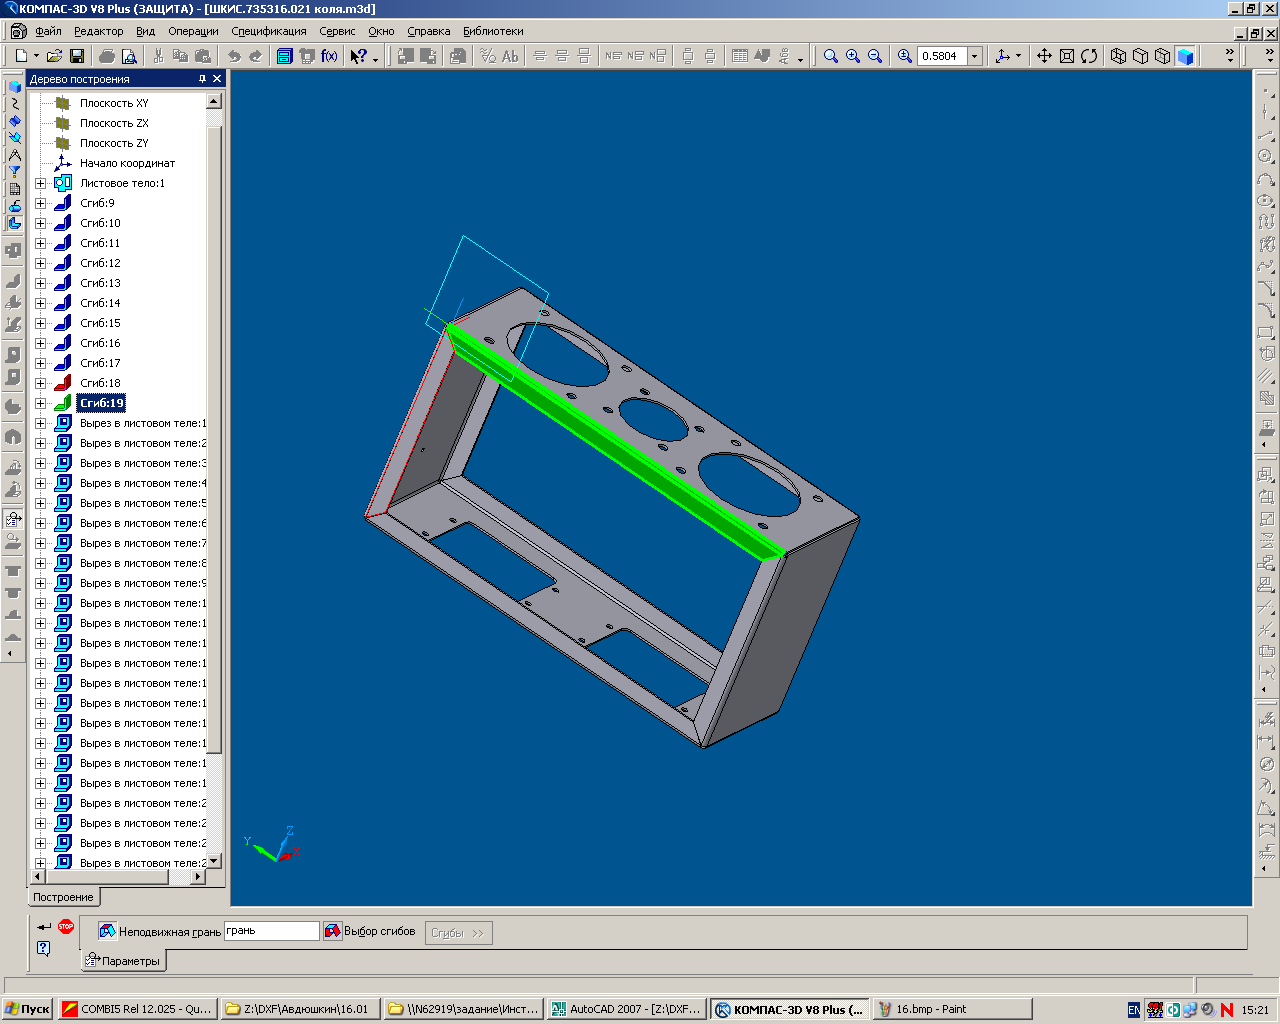
Task: Save the model with the floppy disk icon
Action: 76,56
